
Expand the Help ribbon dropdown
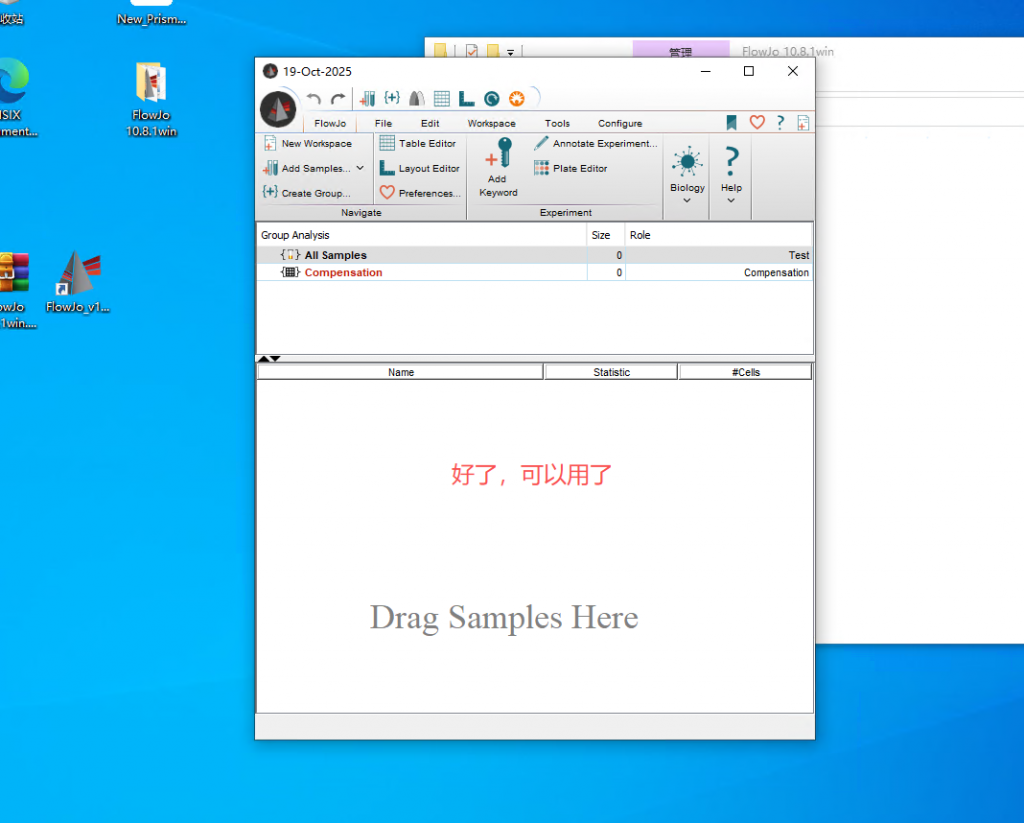point(731,200)
